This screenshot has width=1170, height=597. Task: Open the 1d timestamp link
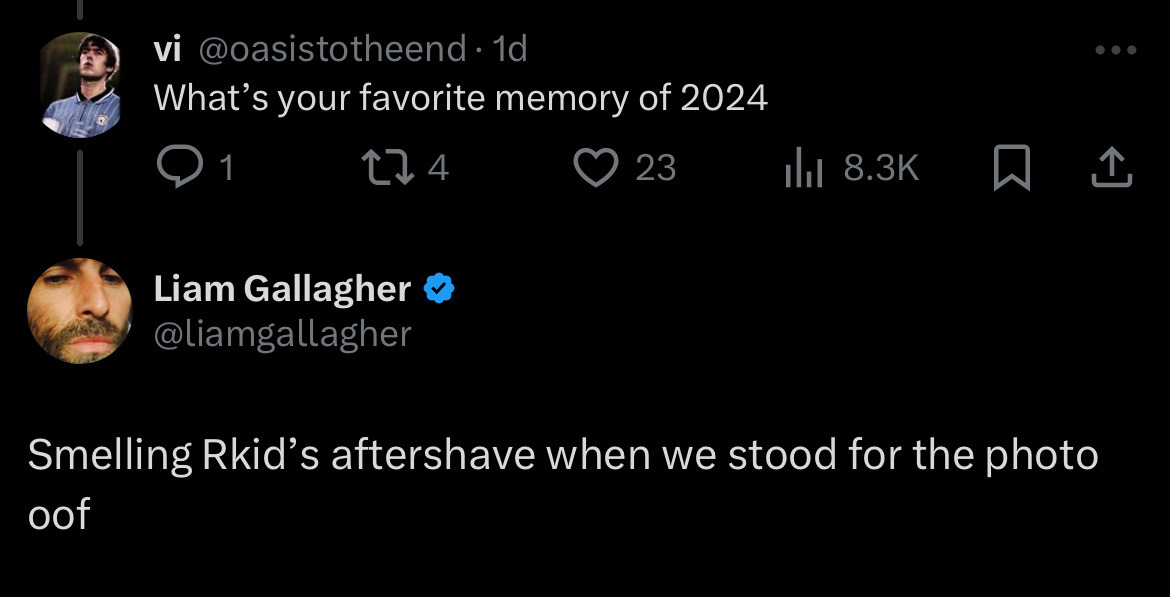click(511, 50)
